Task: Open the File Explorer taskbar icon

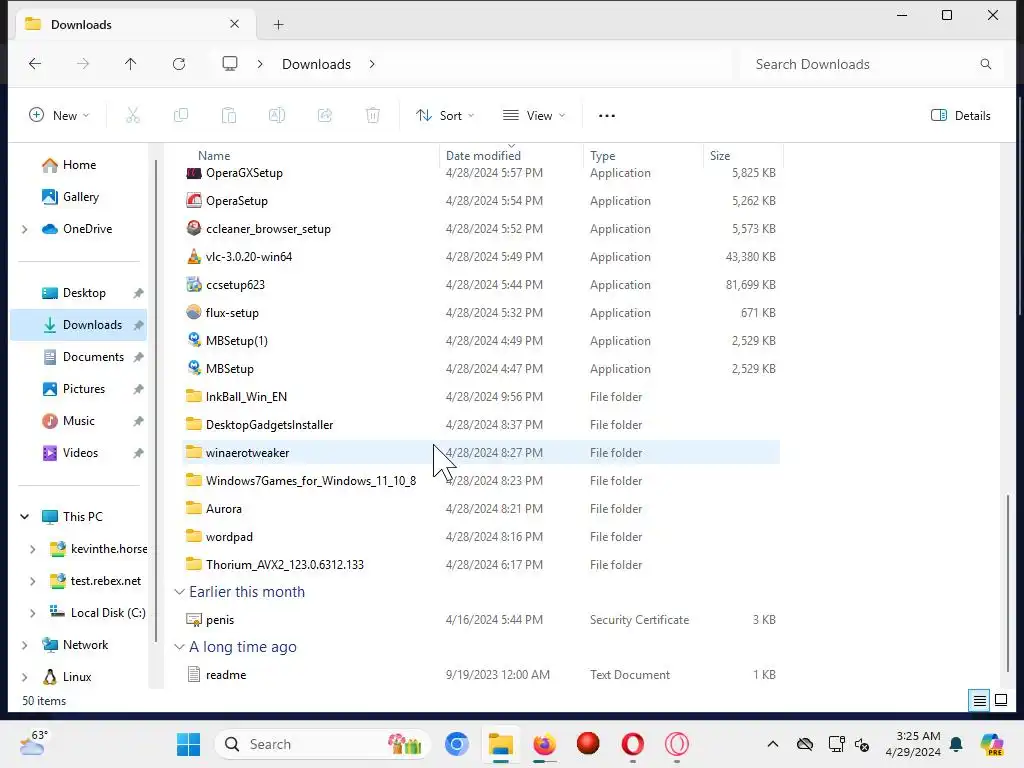Action: coord(500,744)
